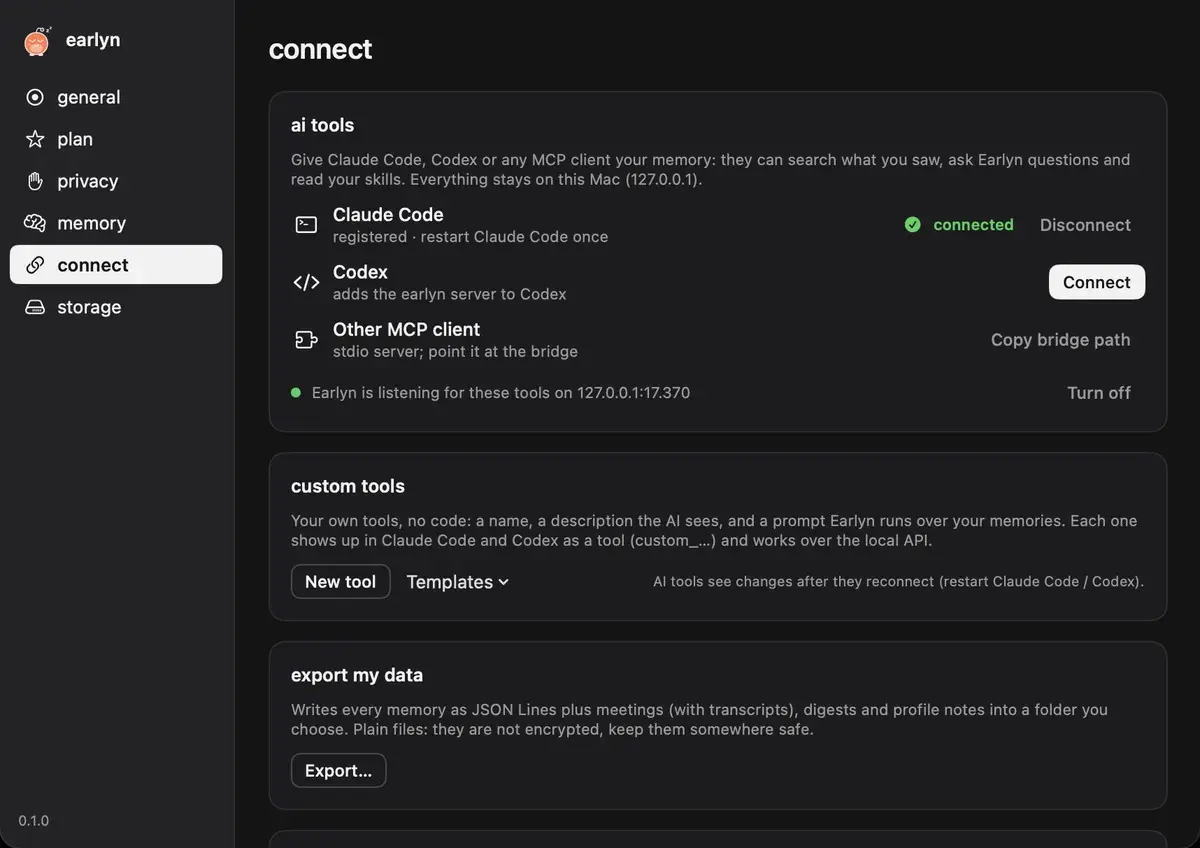Click the "Claude Code" row label
The width and height of the screenshot is (1200, 848).
click(x=388, y=215)
